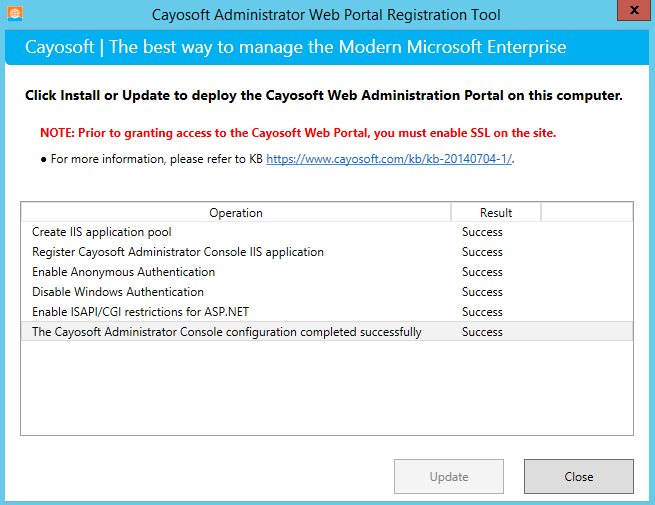Screen dimensions: 655x505
Task: Click the red NOTE about enabling SSL
Action: click(298, 133)
